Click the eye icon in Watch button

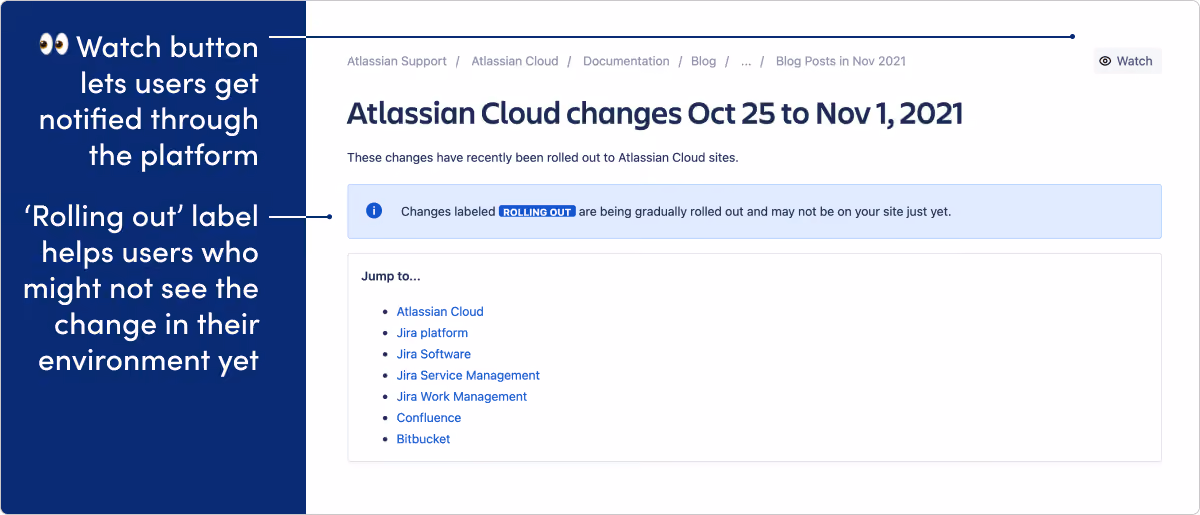(x=1105, y=61)
